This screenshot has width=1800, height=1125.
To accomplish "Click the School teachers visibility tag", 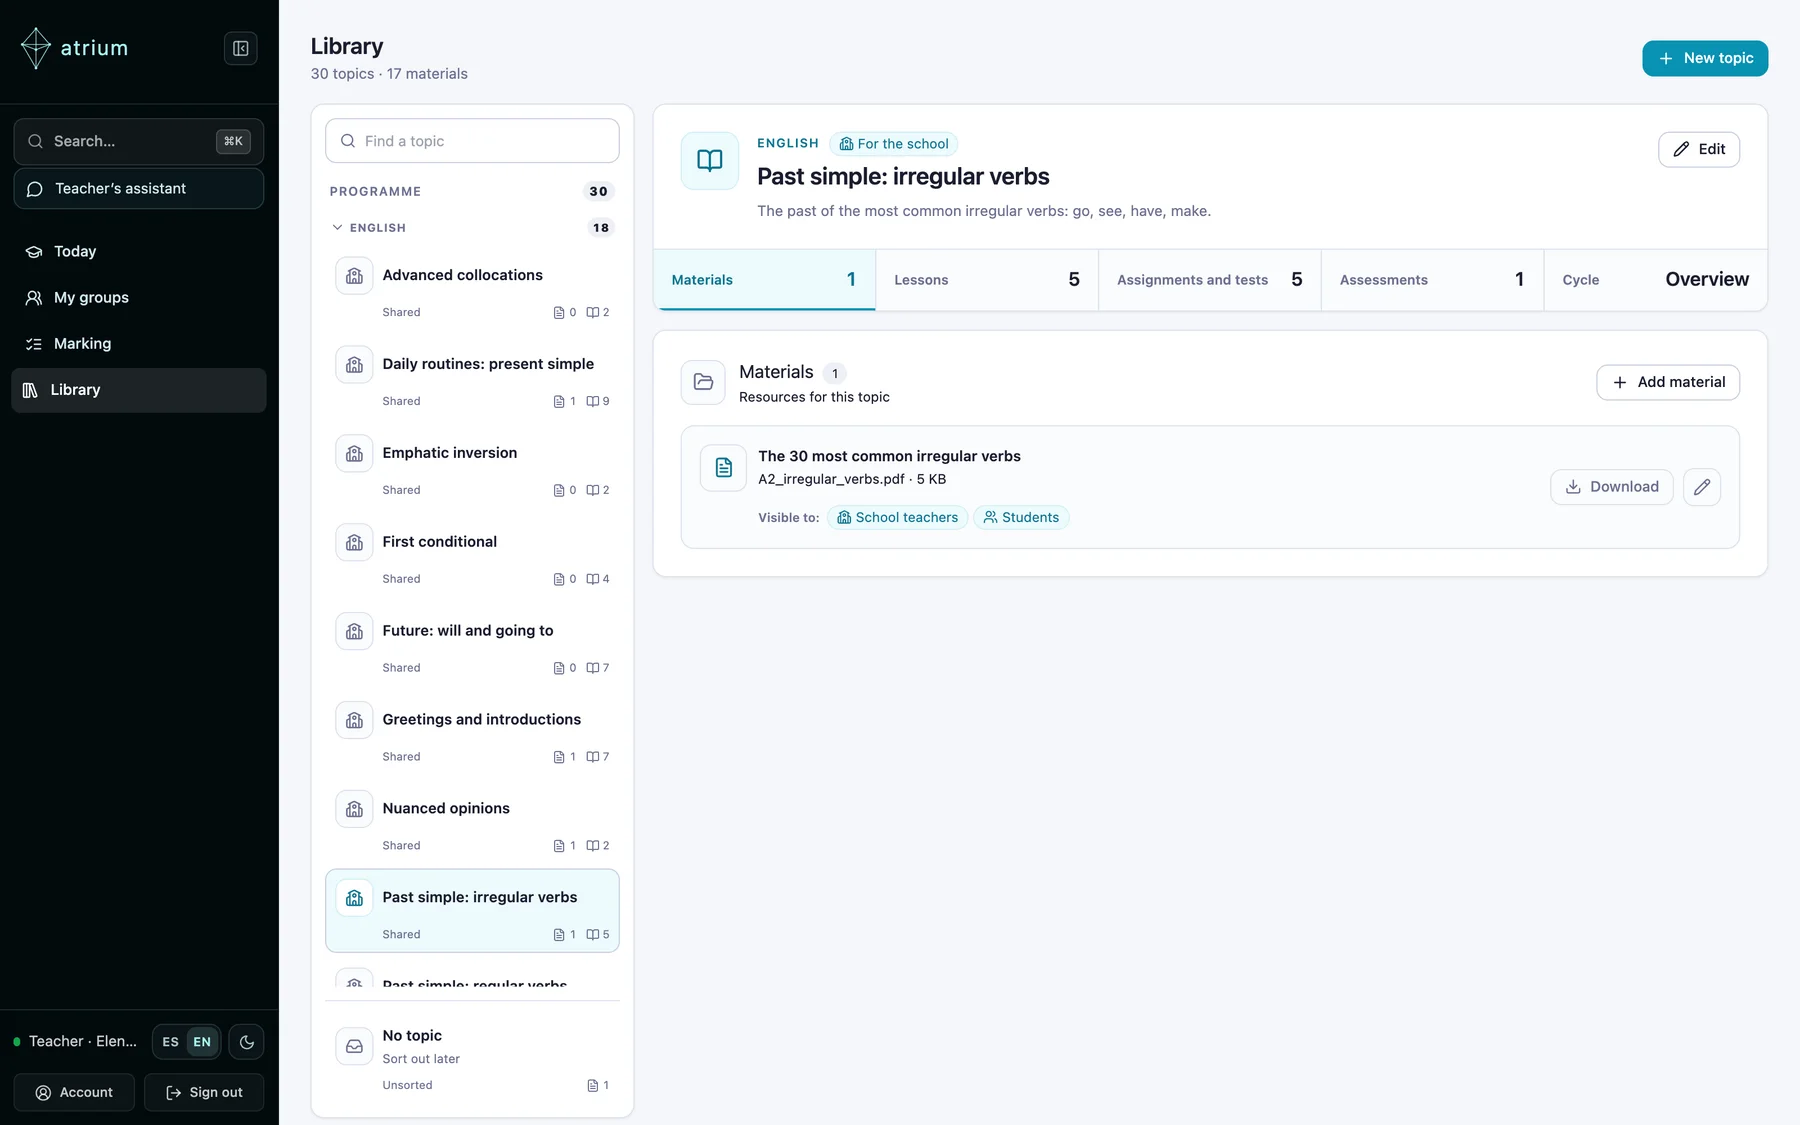I will click(897, 517).
